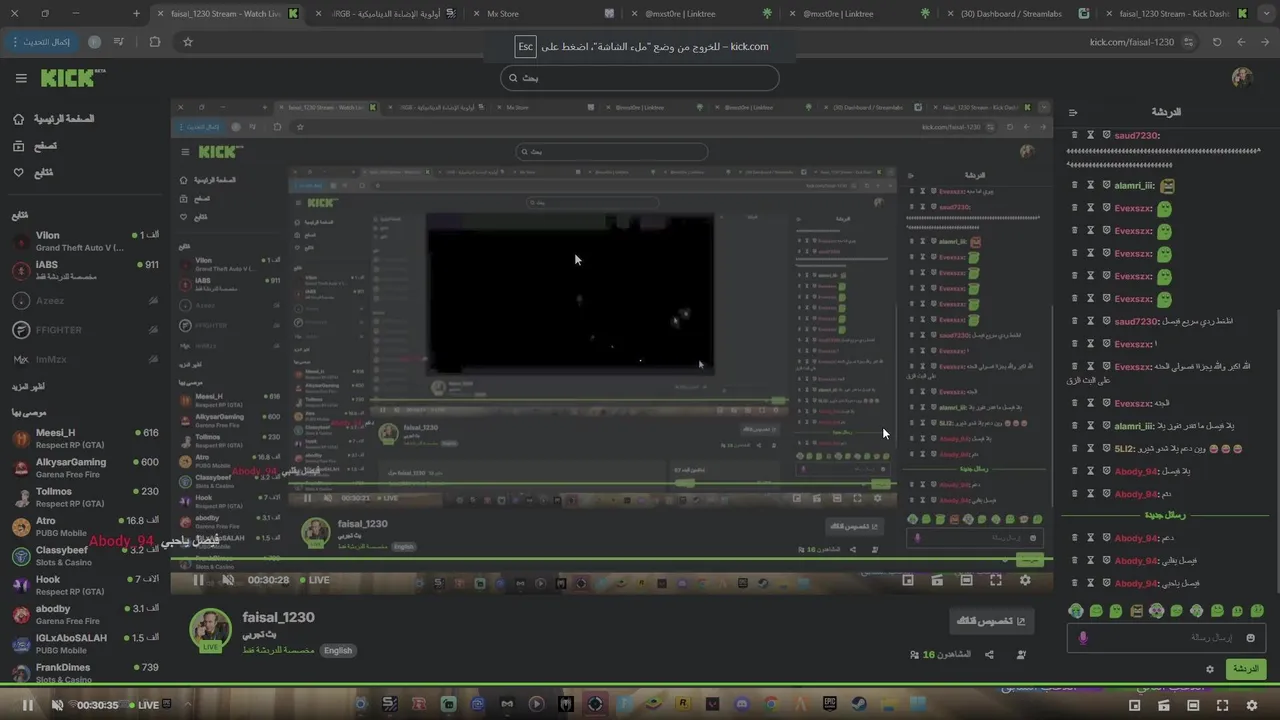Open تتابع in the Kick sidebar

33,173
